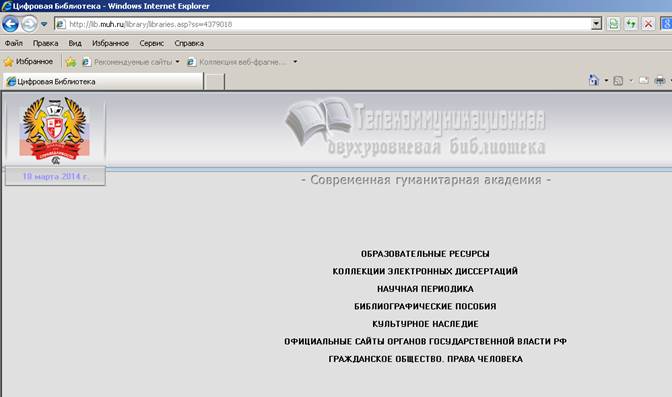Open the Сервис menu
The width and height of the screenshot is (672, 397).
point(152,43)
